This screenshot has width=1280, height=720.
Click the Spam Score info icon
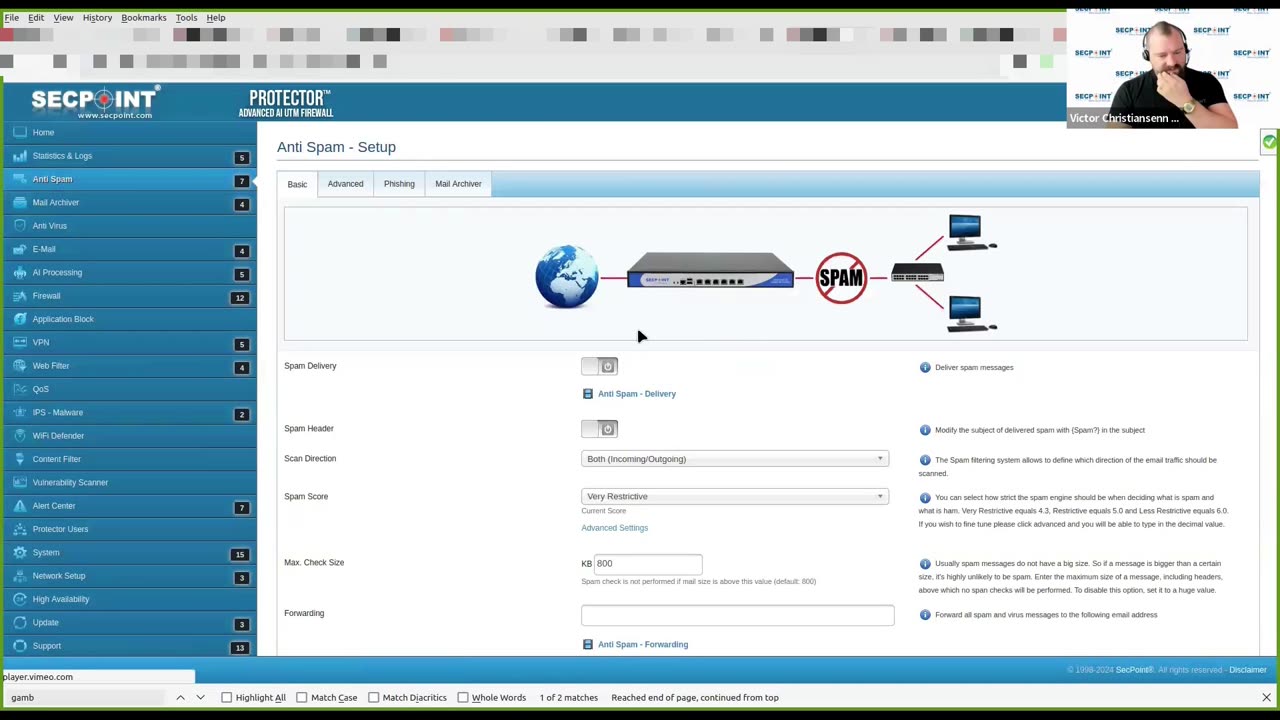(925, 497)
